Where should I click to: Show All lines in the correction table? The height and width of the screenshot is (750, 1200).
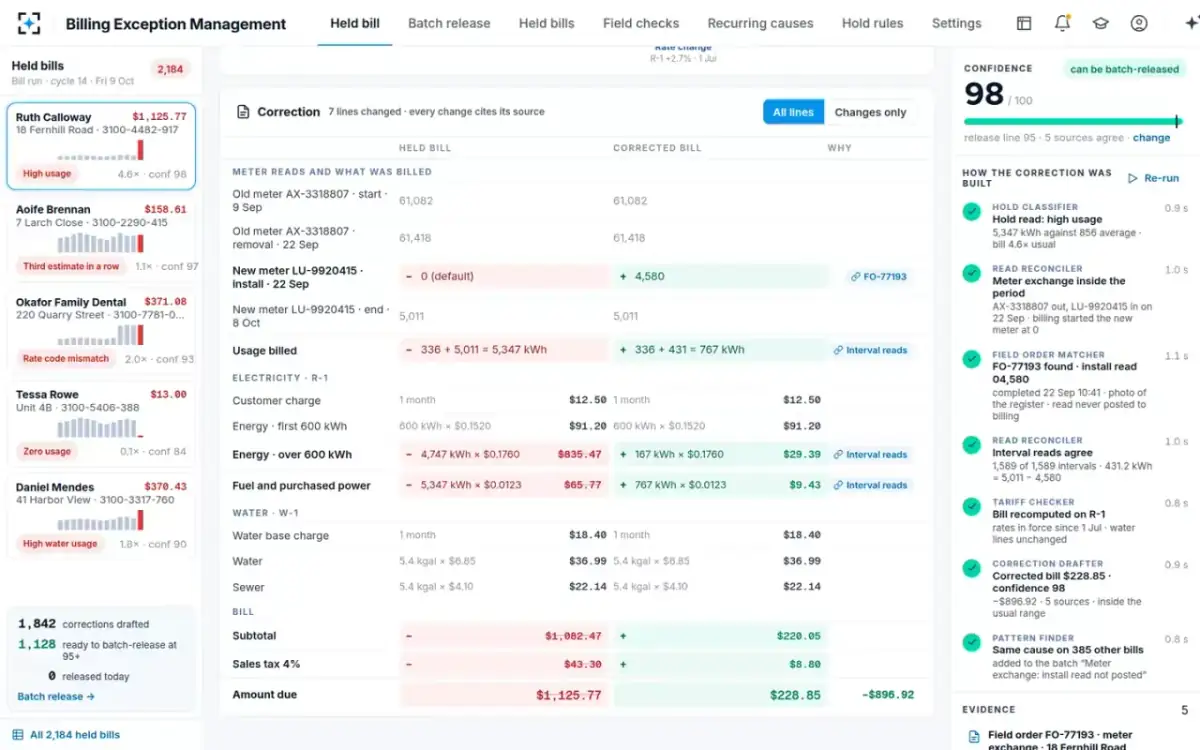pyautogui.click(x=793, y=112)
